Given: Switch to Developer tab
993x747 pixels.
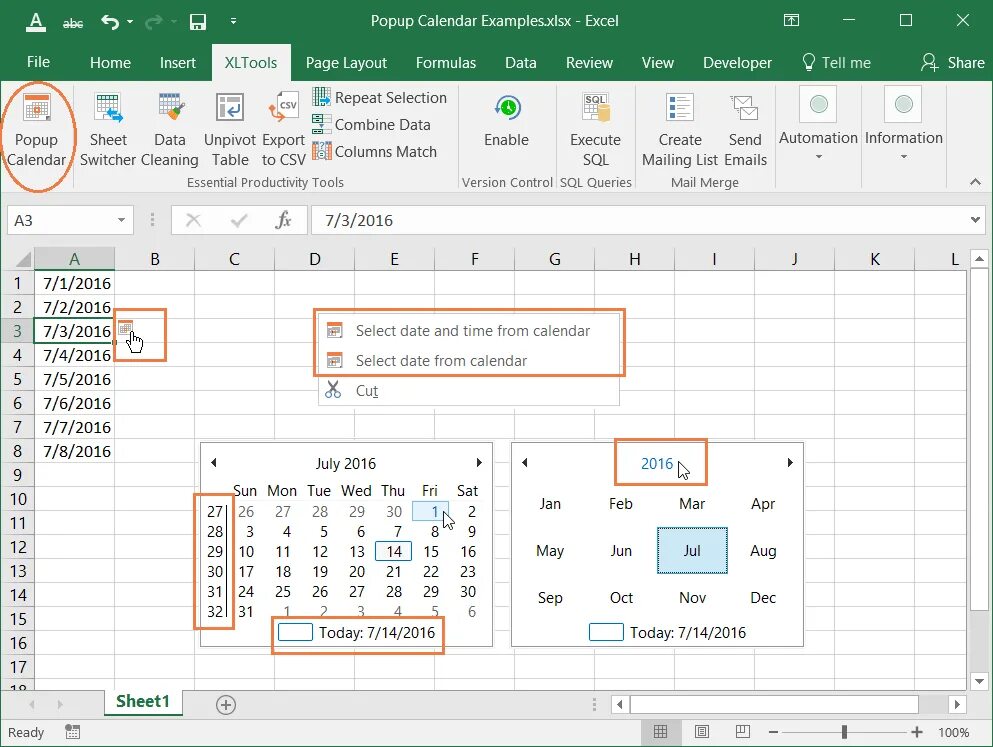Looking at the screenshot, I should pos(737,63).
